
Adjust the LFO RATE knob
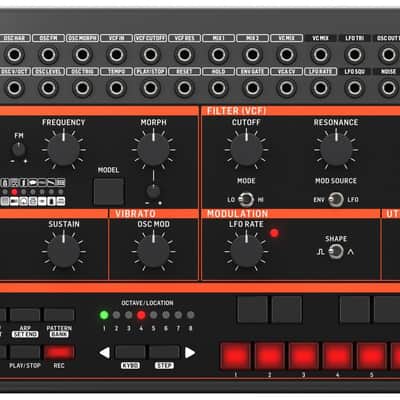(246, 251)
